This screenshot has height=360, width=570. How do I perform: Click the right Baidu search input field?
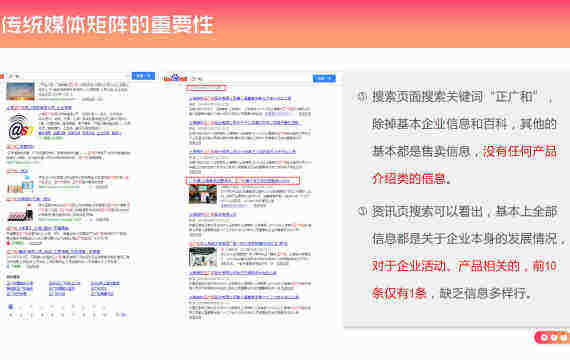click(251, 78)
